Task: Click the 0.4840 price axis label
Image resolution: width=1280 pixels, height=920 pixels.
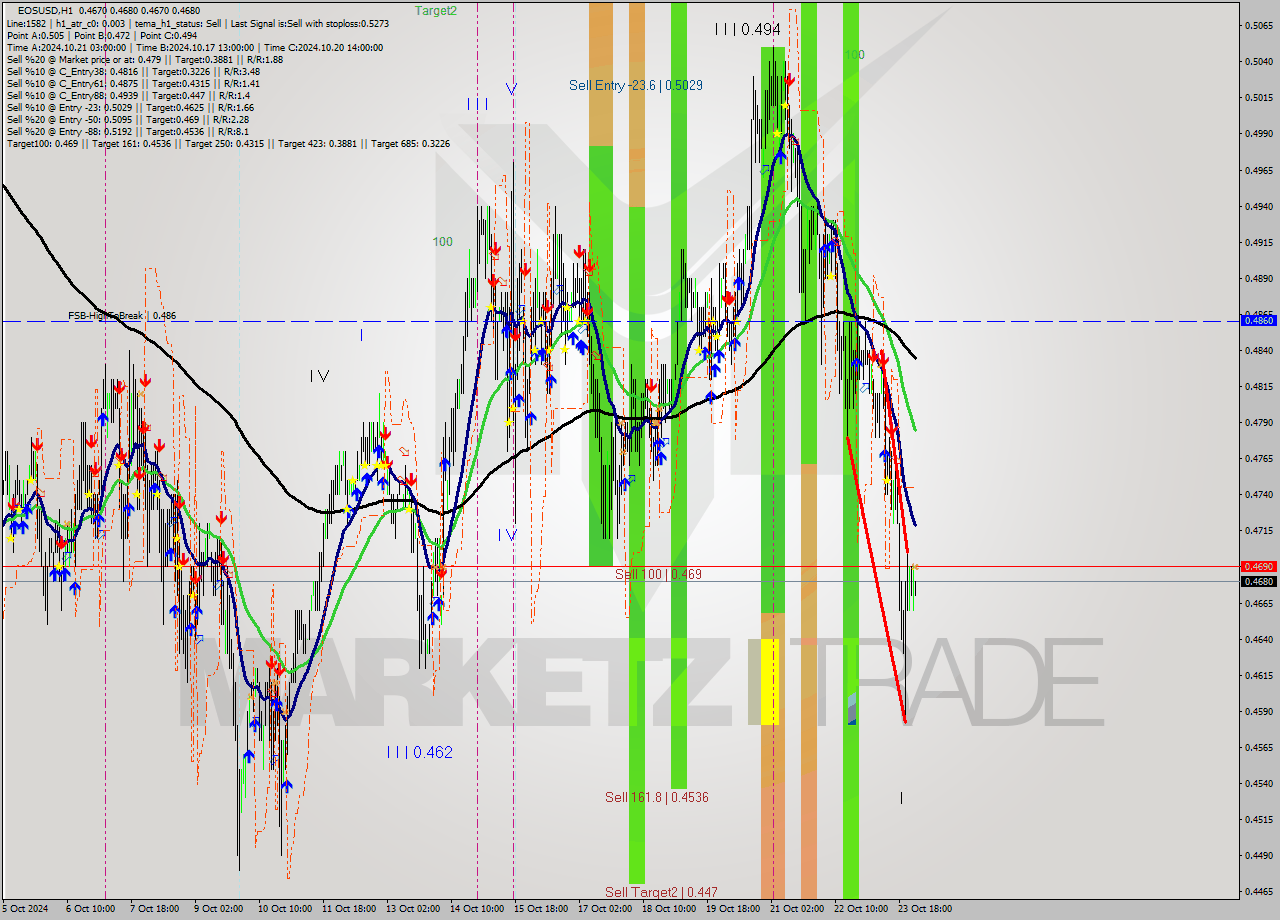Action: [1257, 350]
